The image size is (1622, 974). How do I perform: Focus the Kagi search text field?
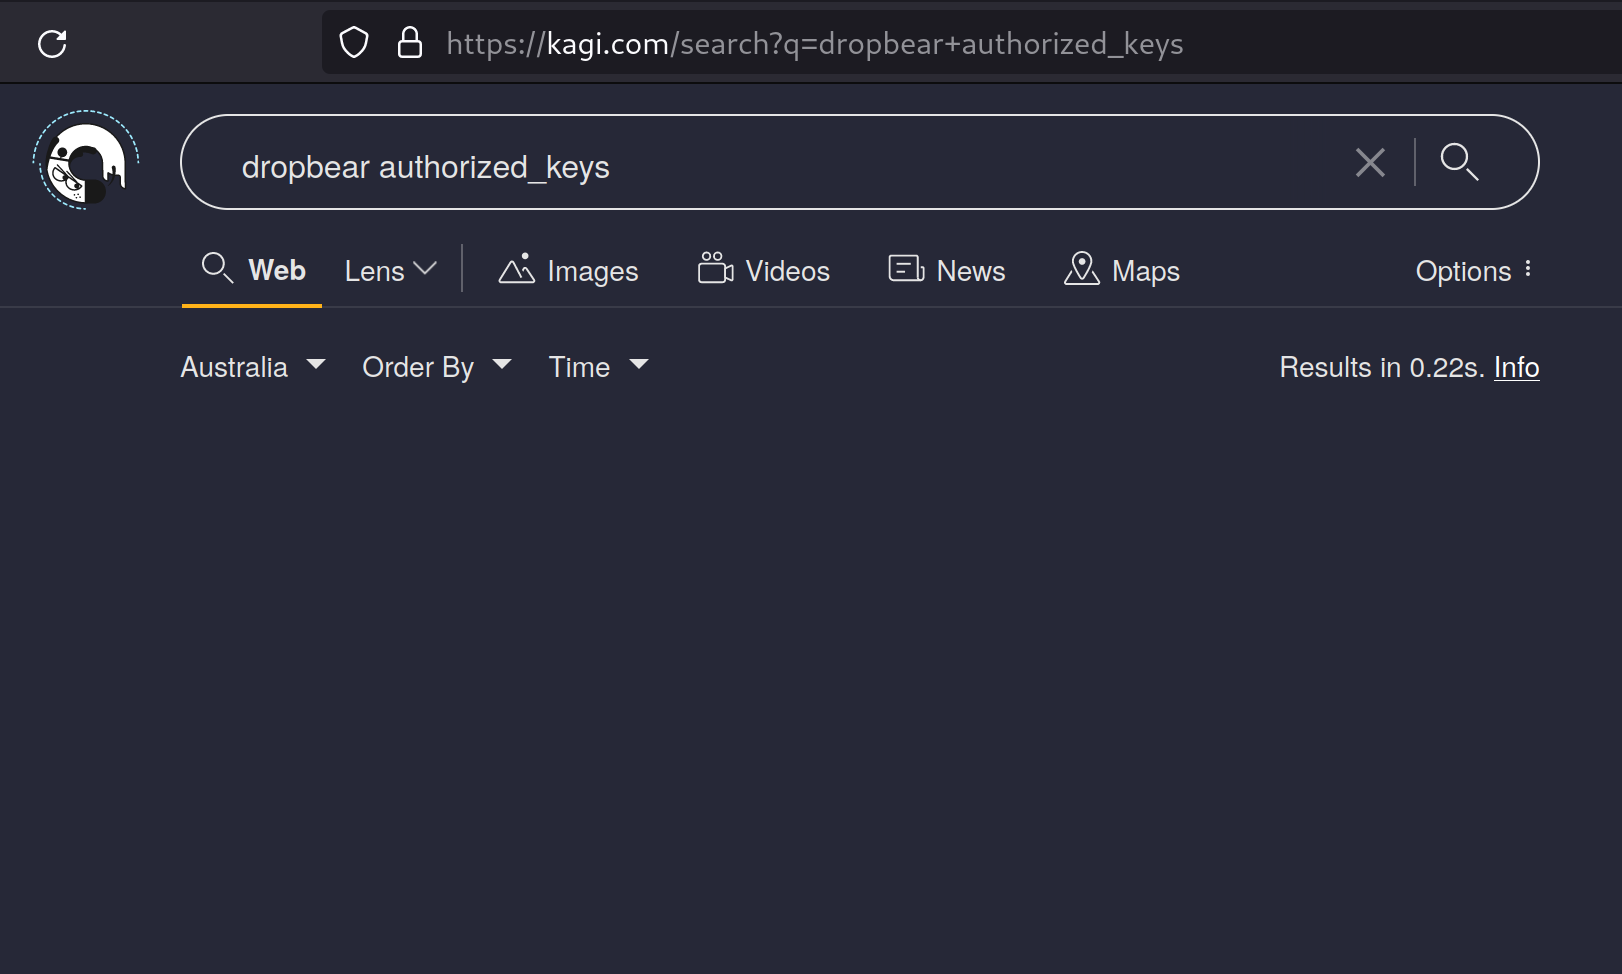[780, 166]
